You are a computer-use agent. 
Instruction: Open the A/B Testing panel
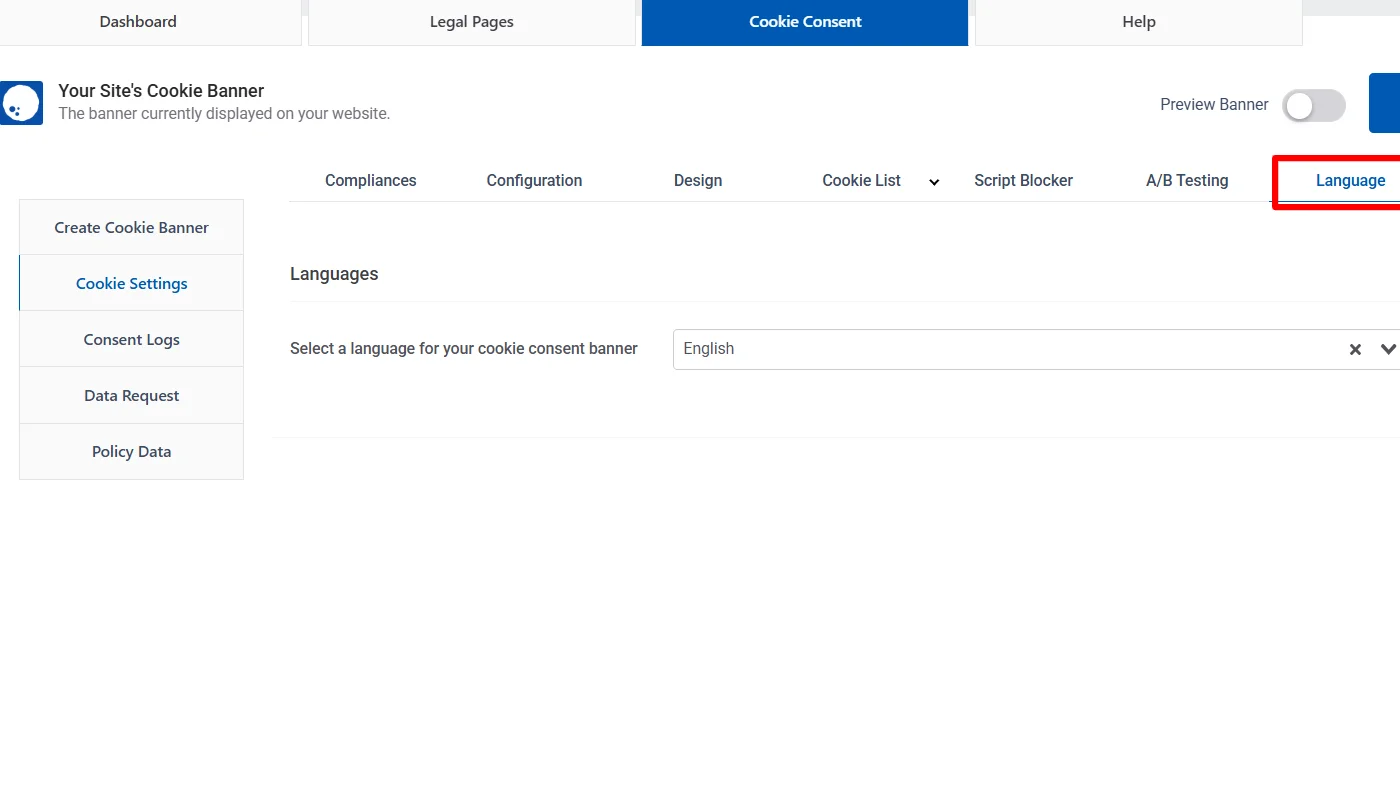coord(1187,181)
